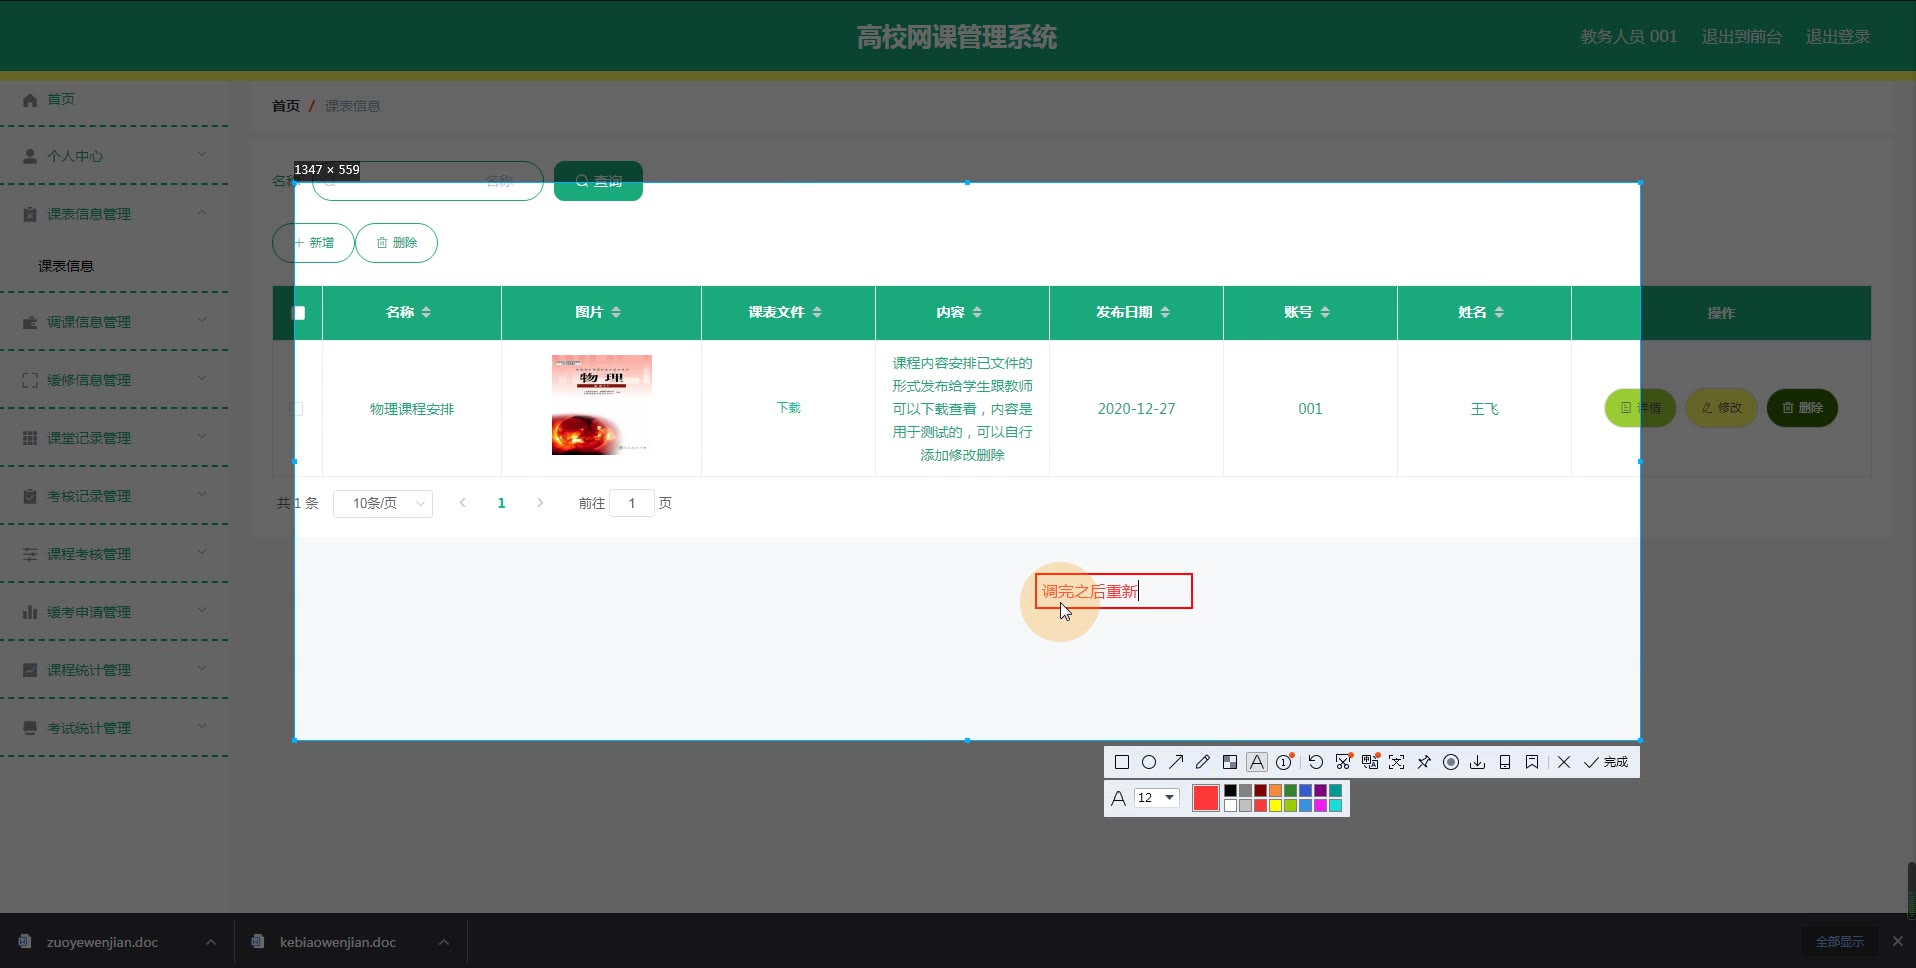Sort the table by 账号 column
This screenshot has height=968, width=1916.
tap(1325, 312)
